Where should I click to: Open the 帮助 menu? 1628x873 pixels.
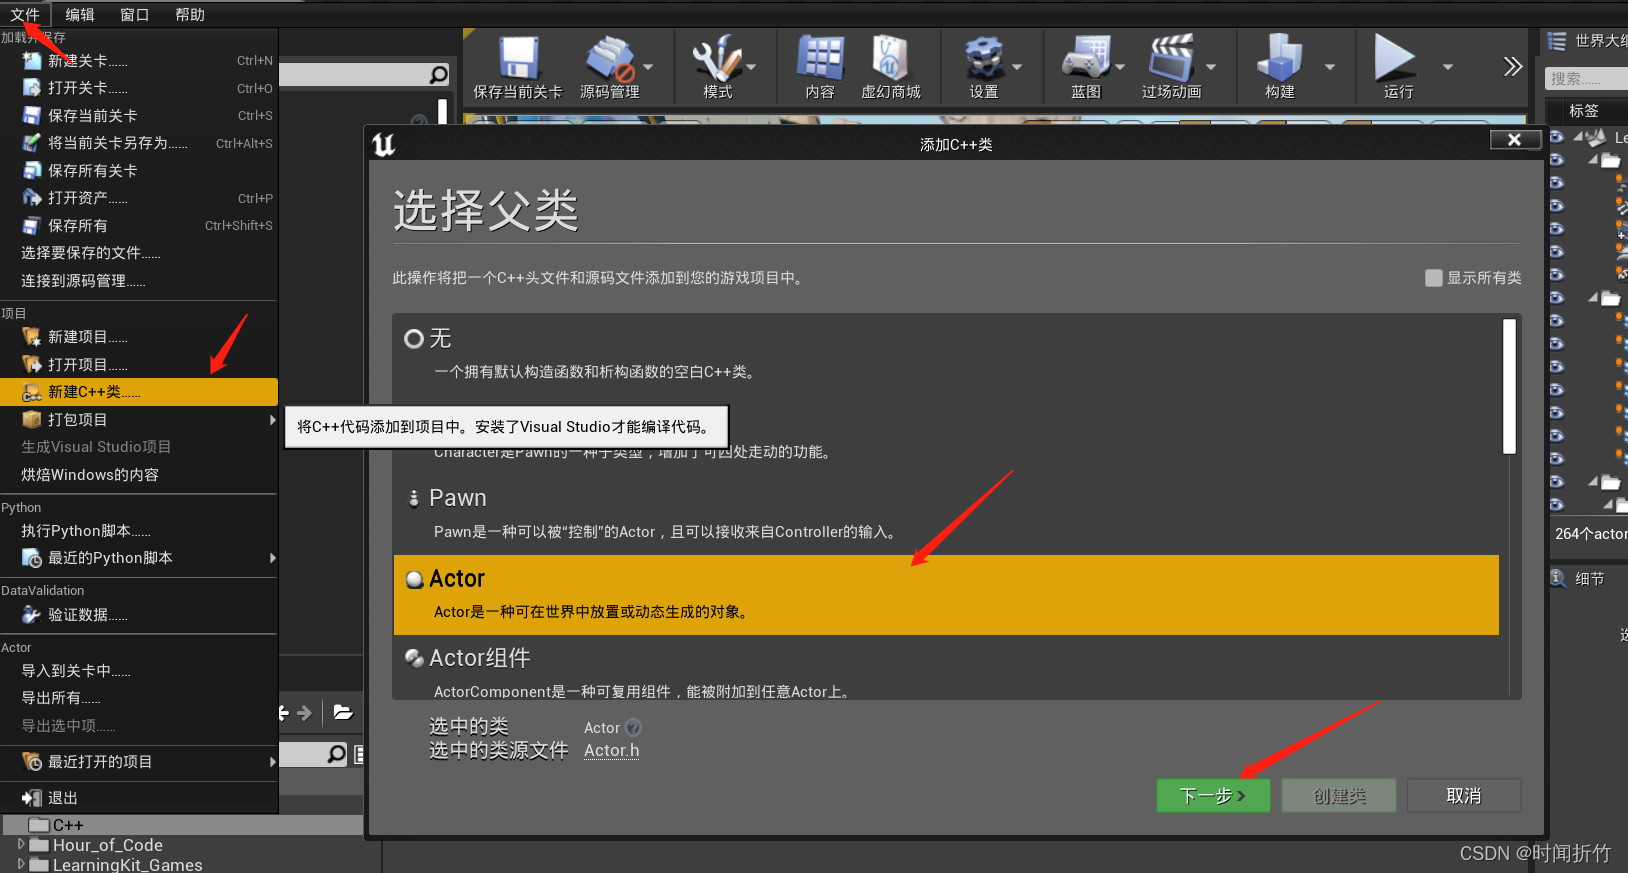point(190,14)
